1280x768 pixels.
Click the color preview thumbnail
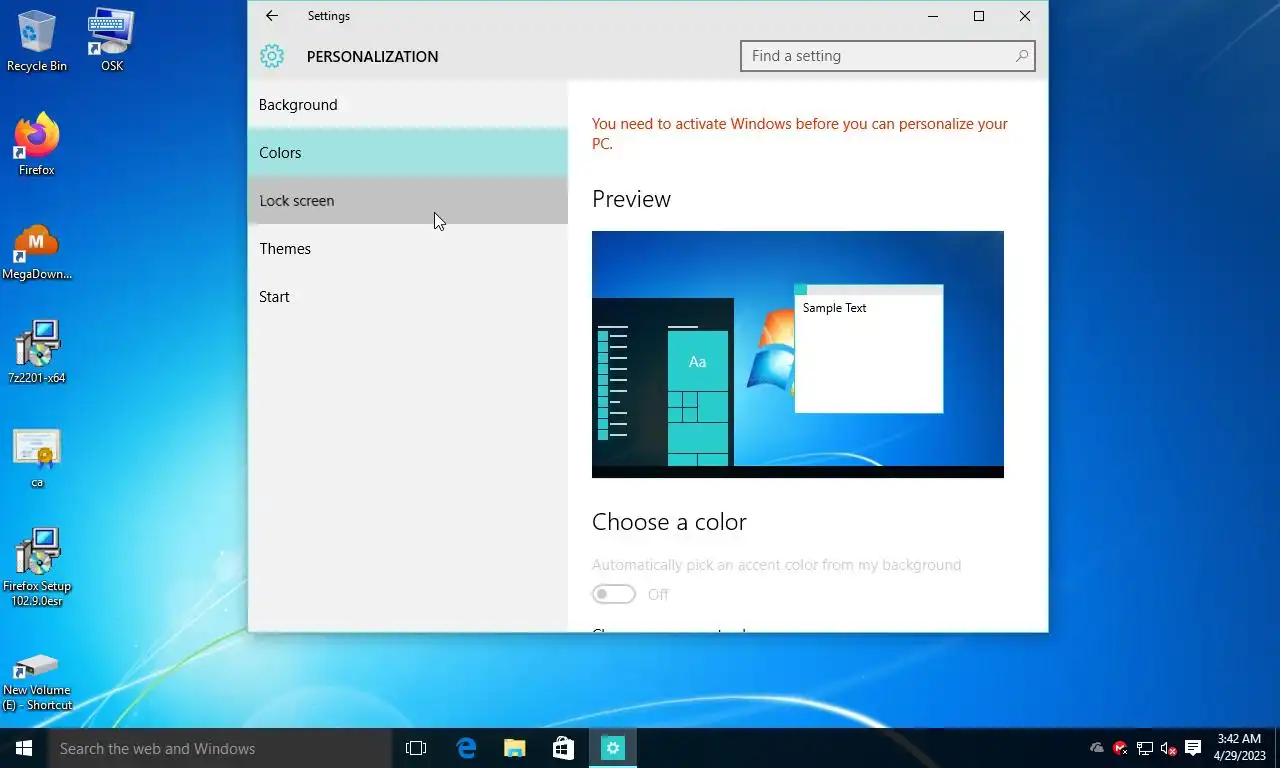click(798, 354)
